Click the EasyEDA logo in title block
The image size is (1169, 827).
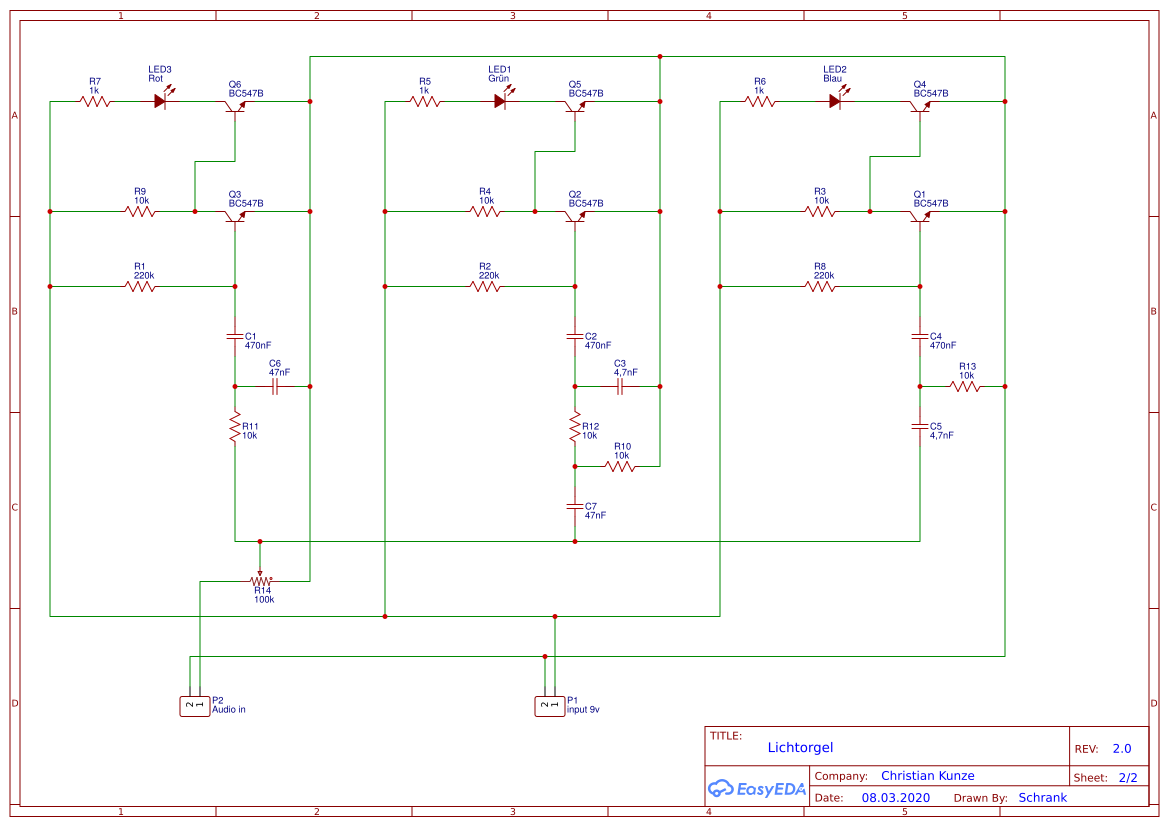coord(757,788)
